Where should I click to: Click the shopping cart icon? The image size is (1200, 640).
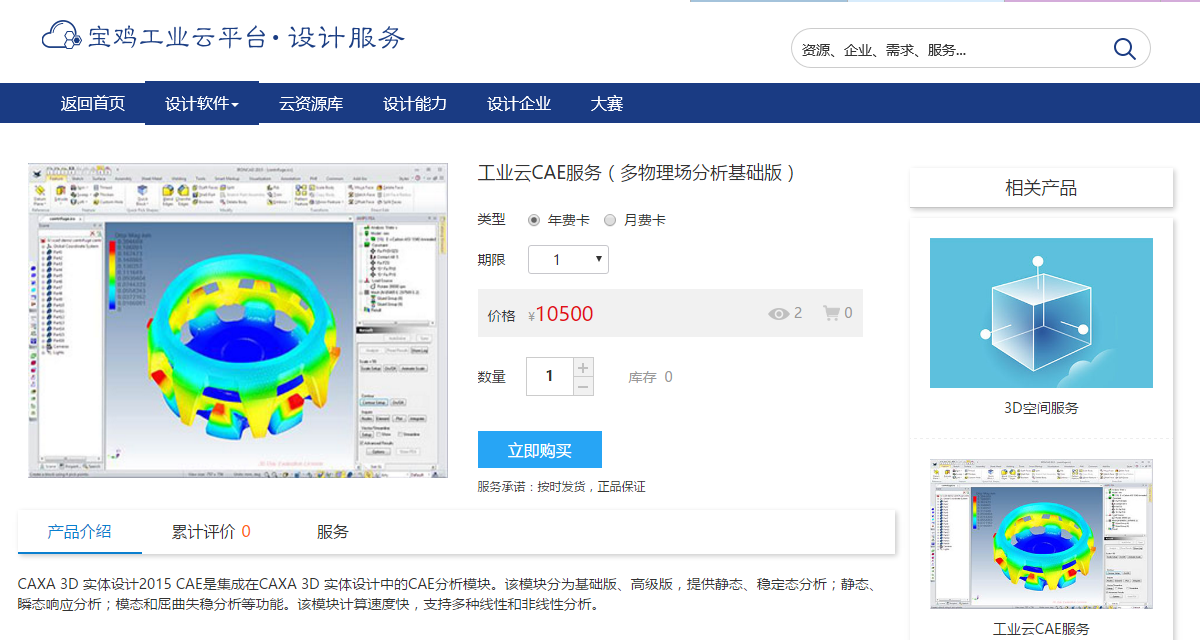coord(831,313)
